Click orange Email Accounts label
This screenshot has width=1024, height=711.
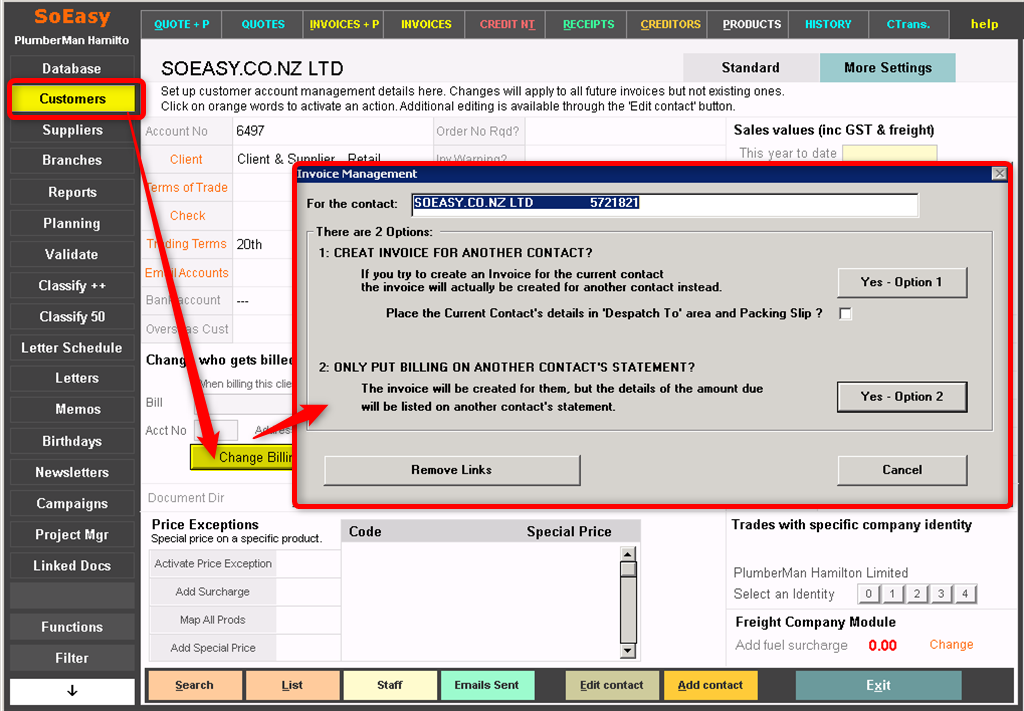[x=187, y=273]
